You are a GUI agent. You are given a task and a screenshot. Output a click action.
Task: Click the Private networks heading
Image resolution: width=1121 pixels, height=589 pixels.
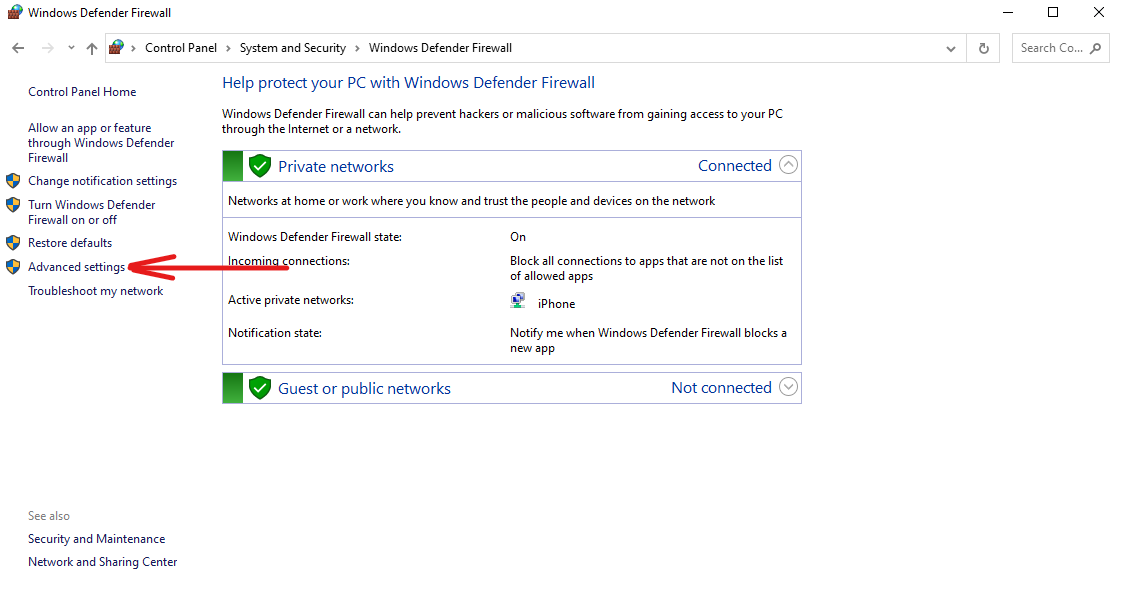tap(336, 167)
